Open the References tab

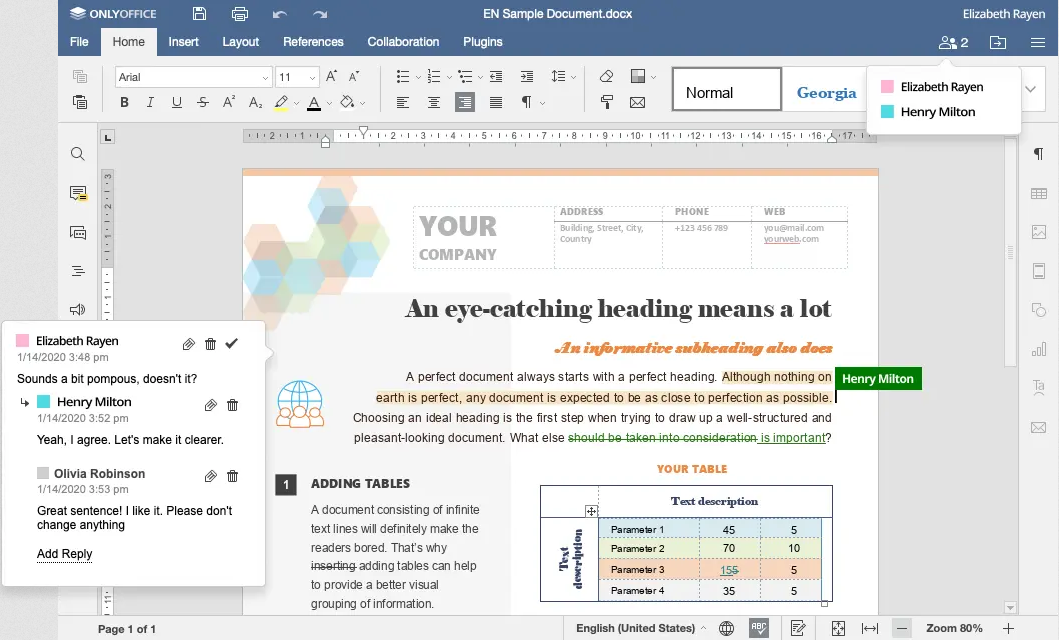[313, 42]
